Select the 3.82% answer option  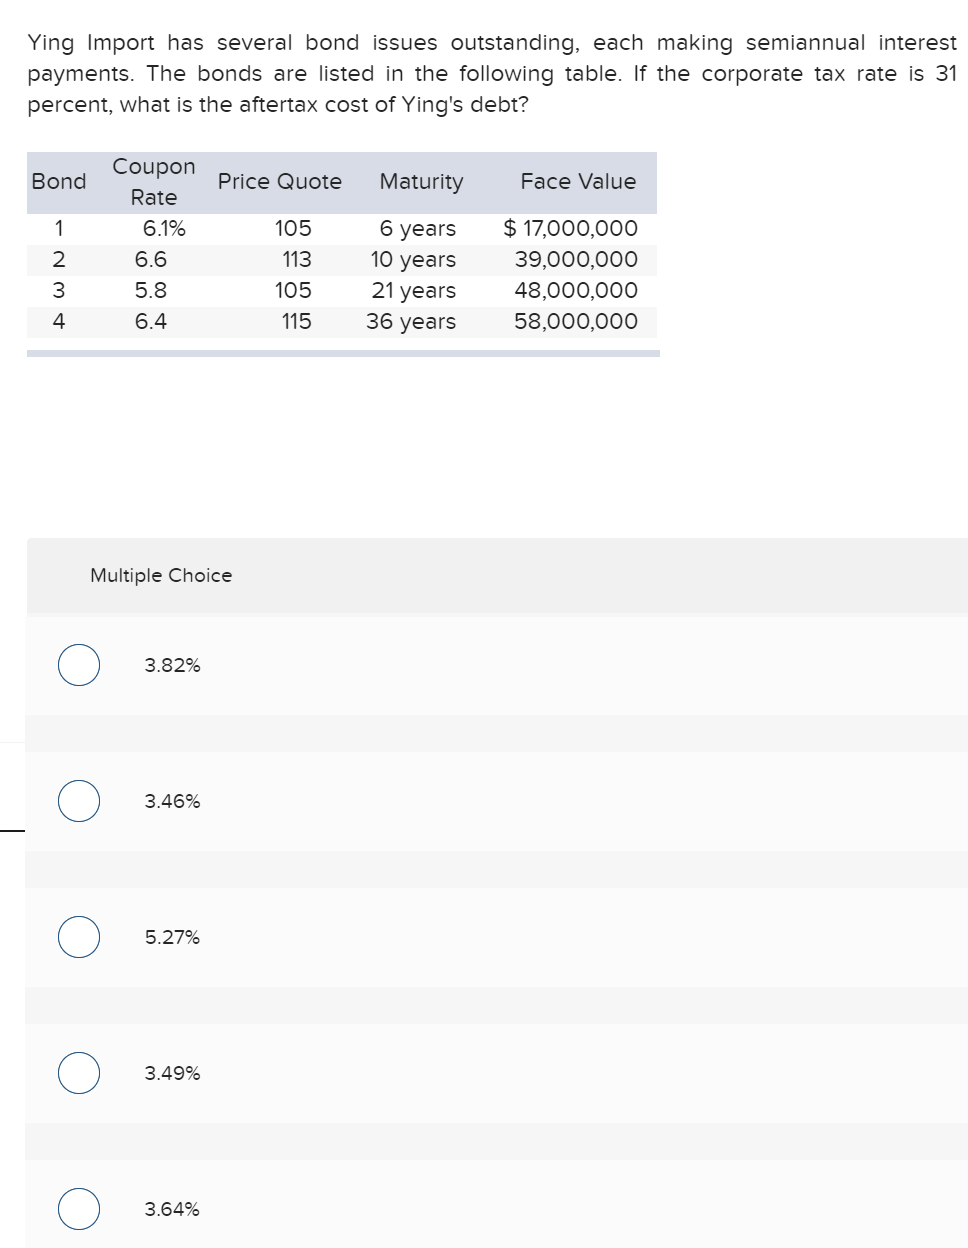coord(78,664)
